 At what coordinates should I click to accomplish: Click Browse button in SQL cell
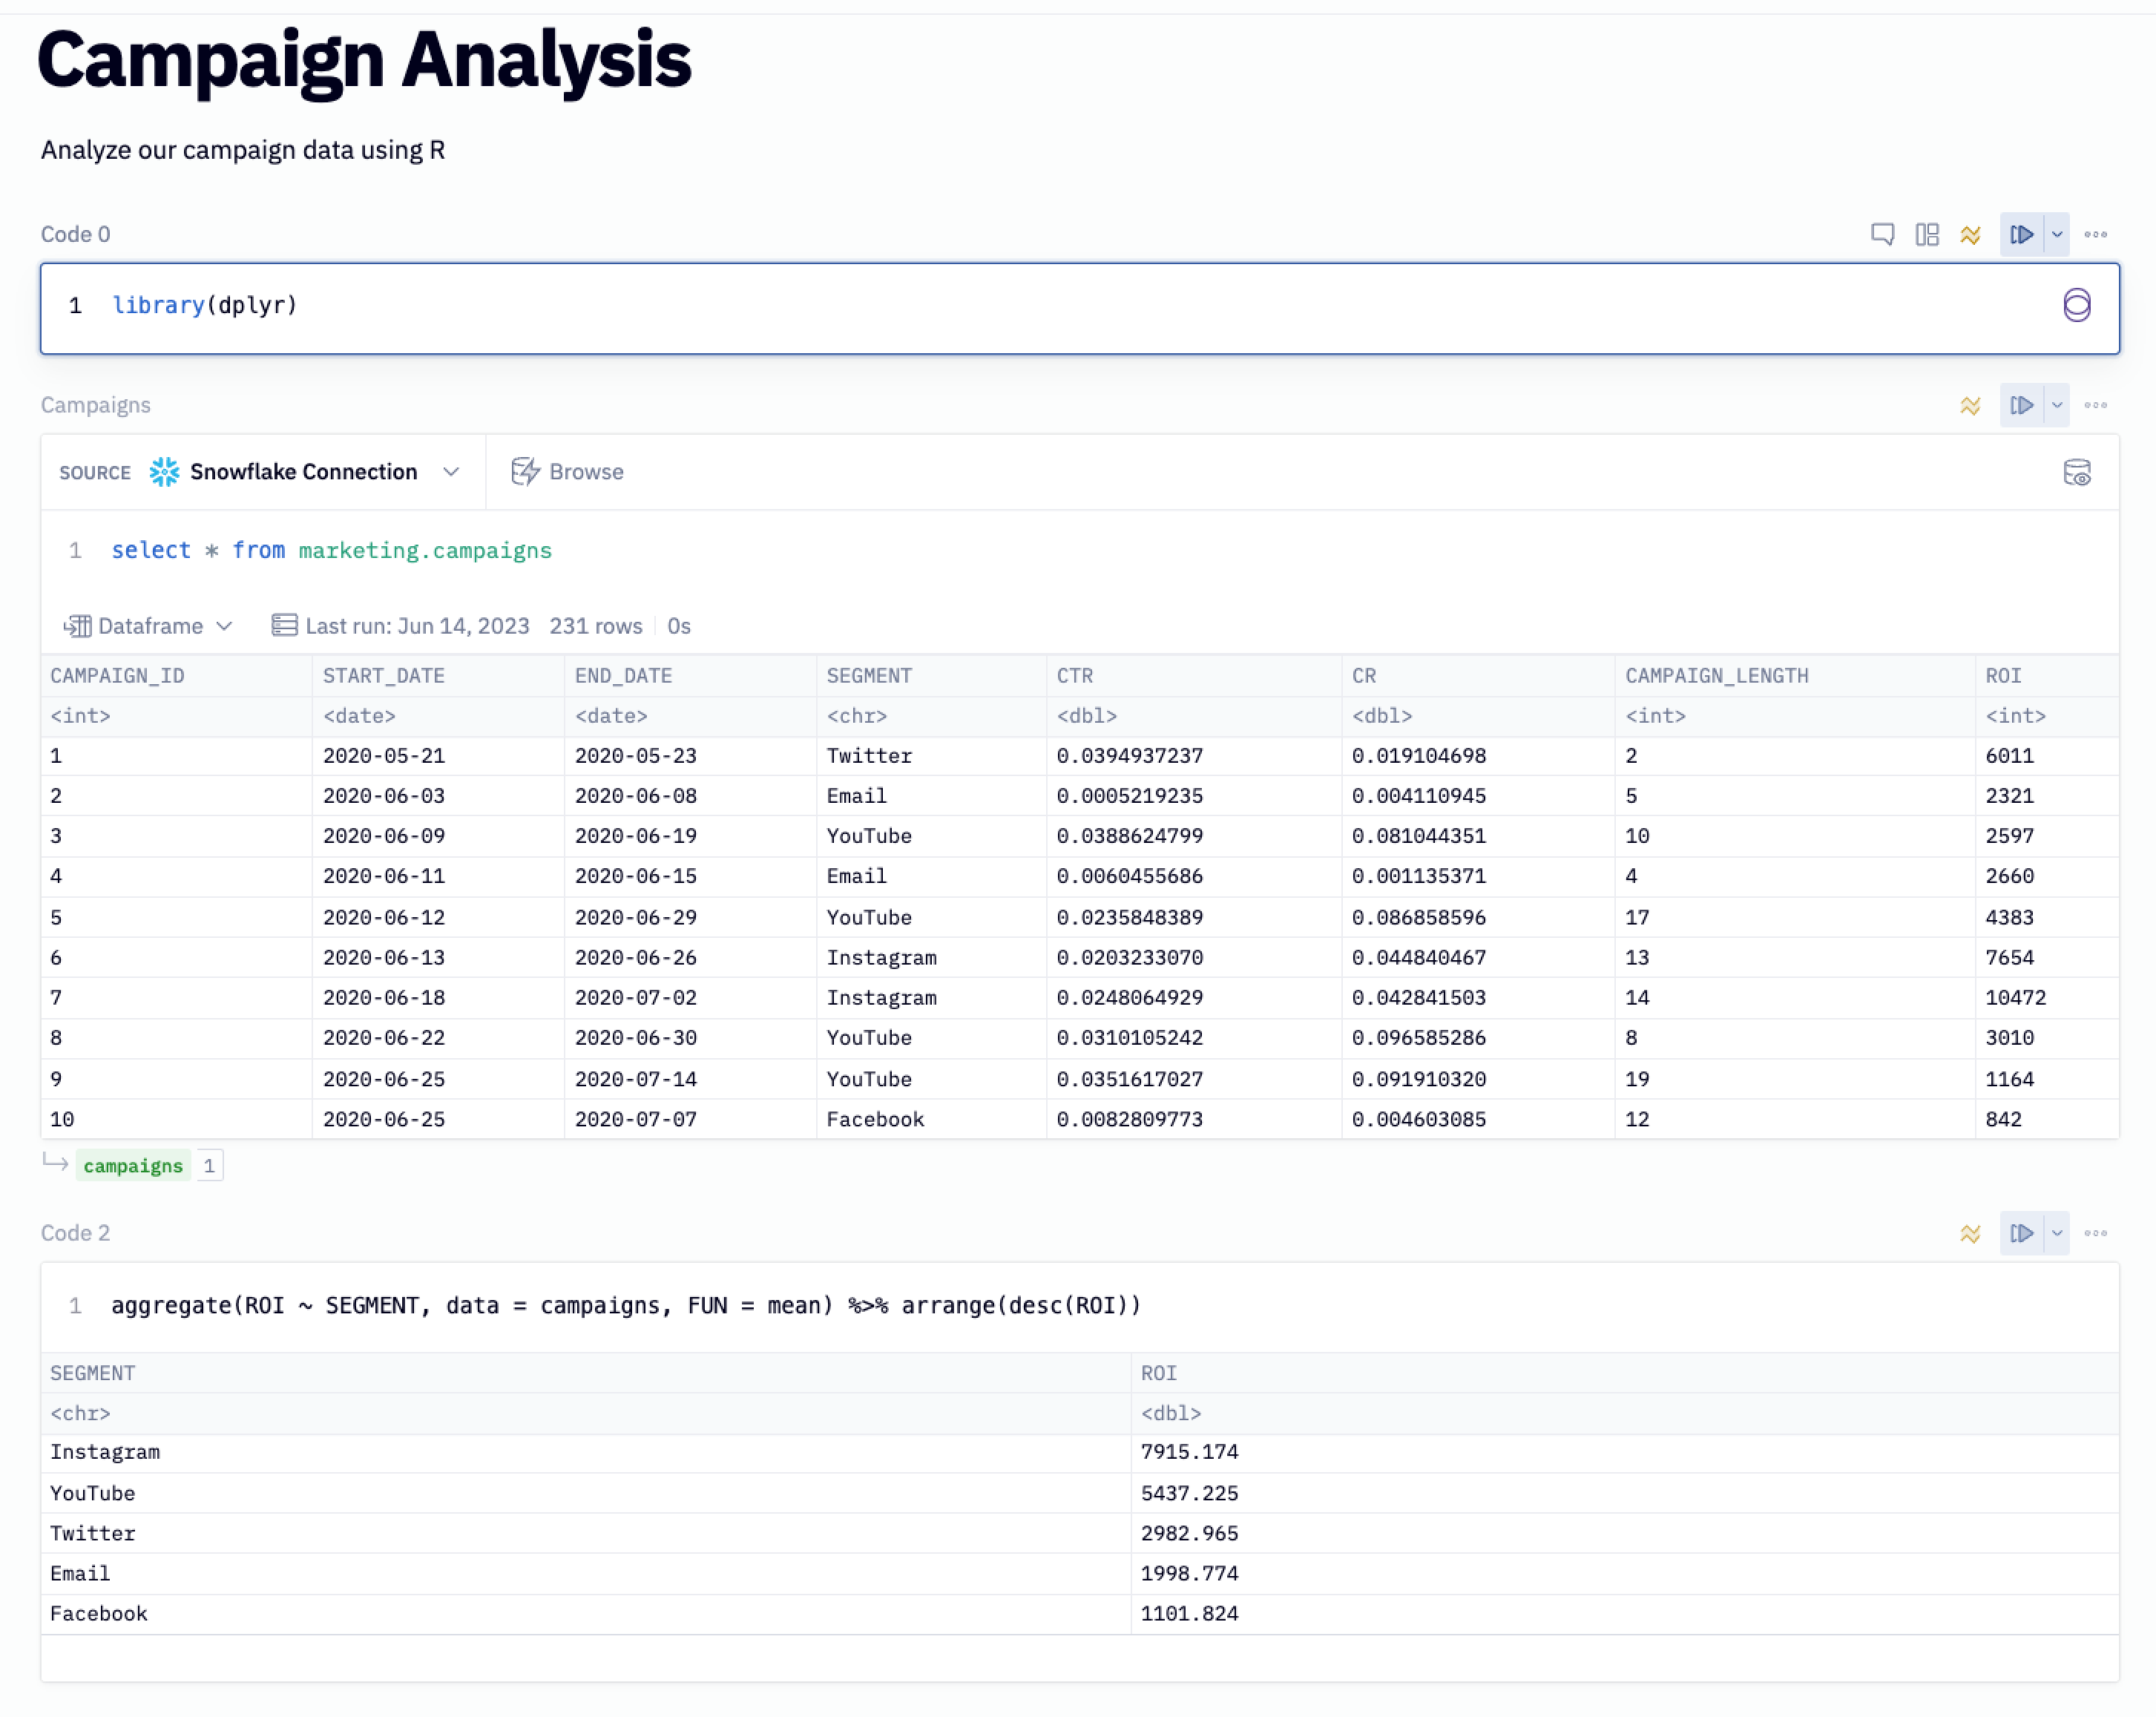(567, 472)
